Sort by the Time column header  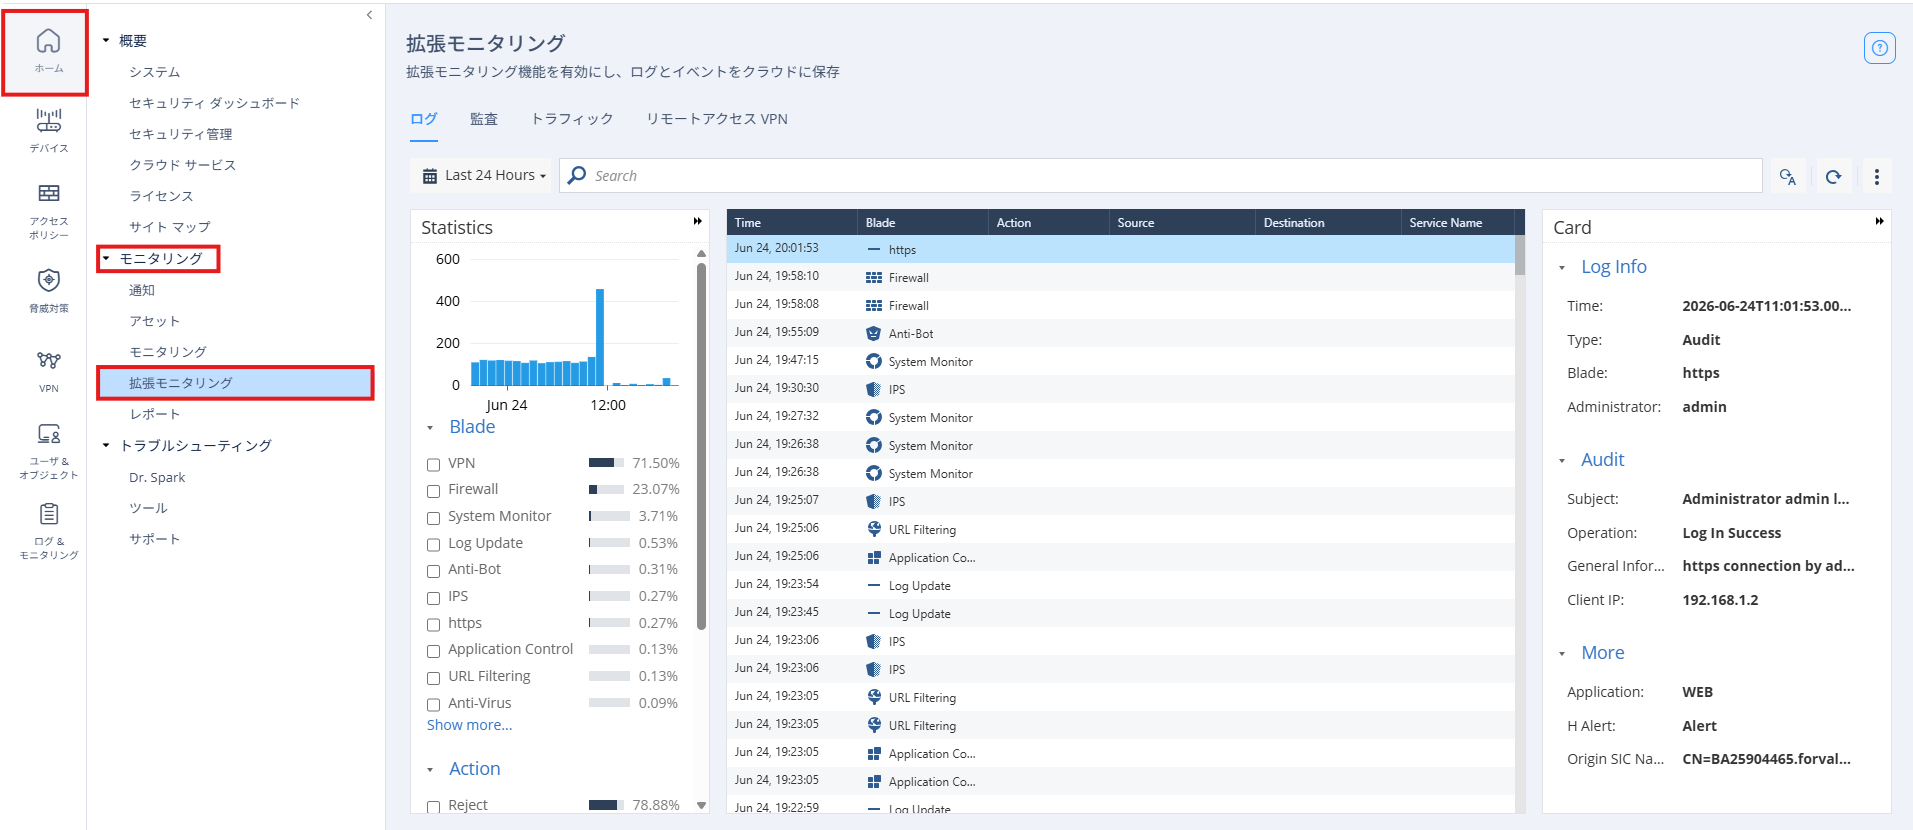[791, 223]
